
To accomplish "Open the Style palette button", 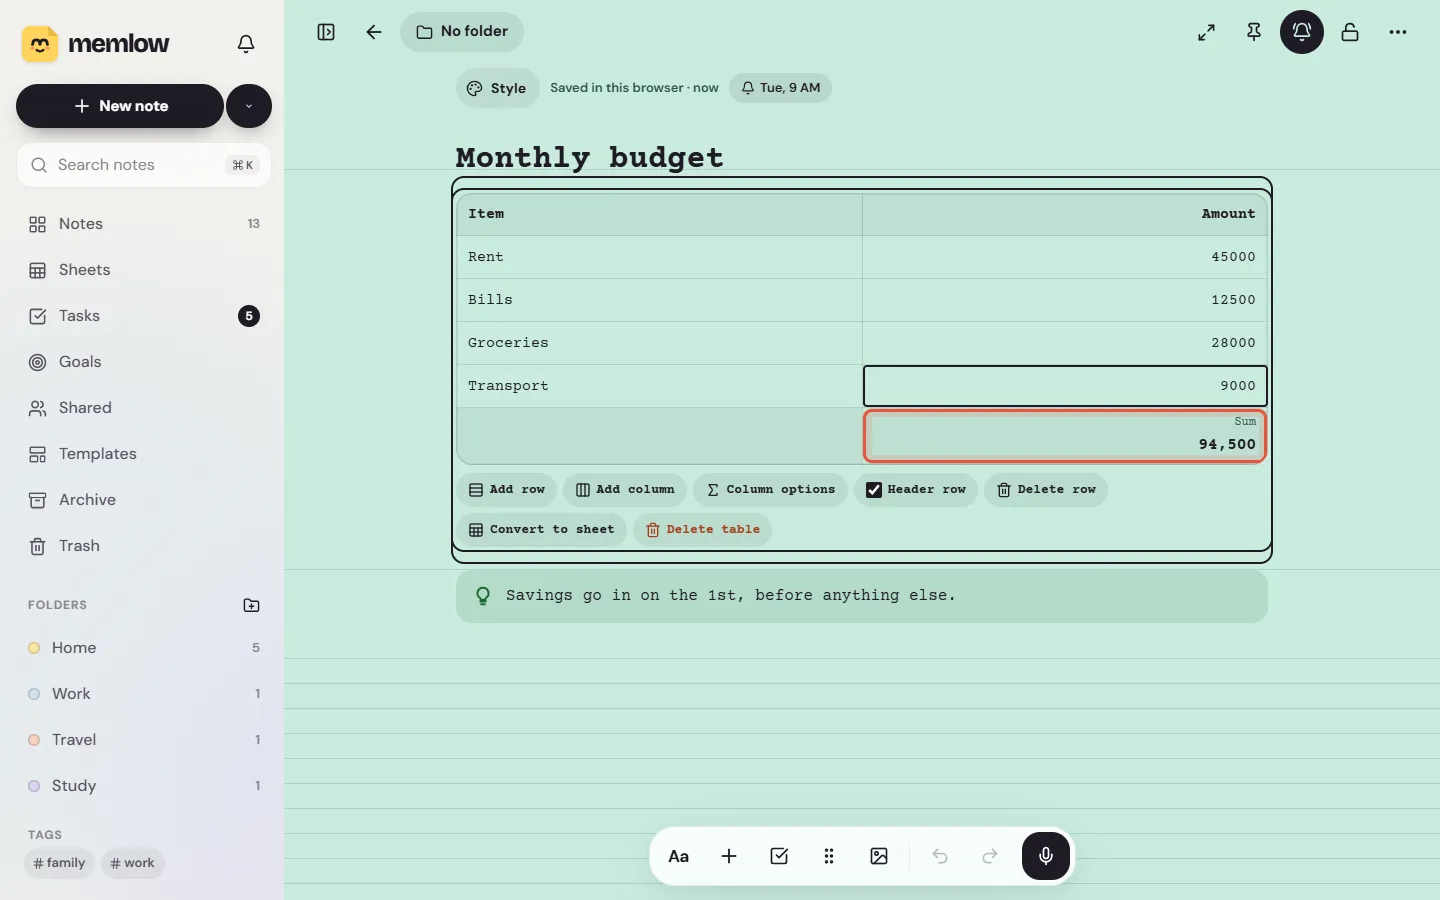I will [498, 88].
